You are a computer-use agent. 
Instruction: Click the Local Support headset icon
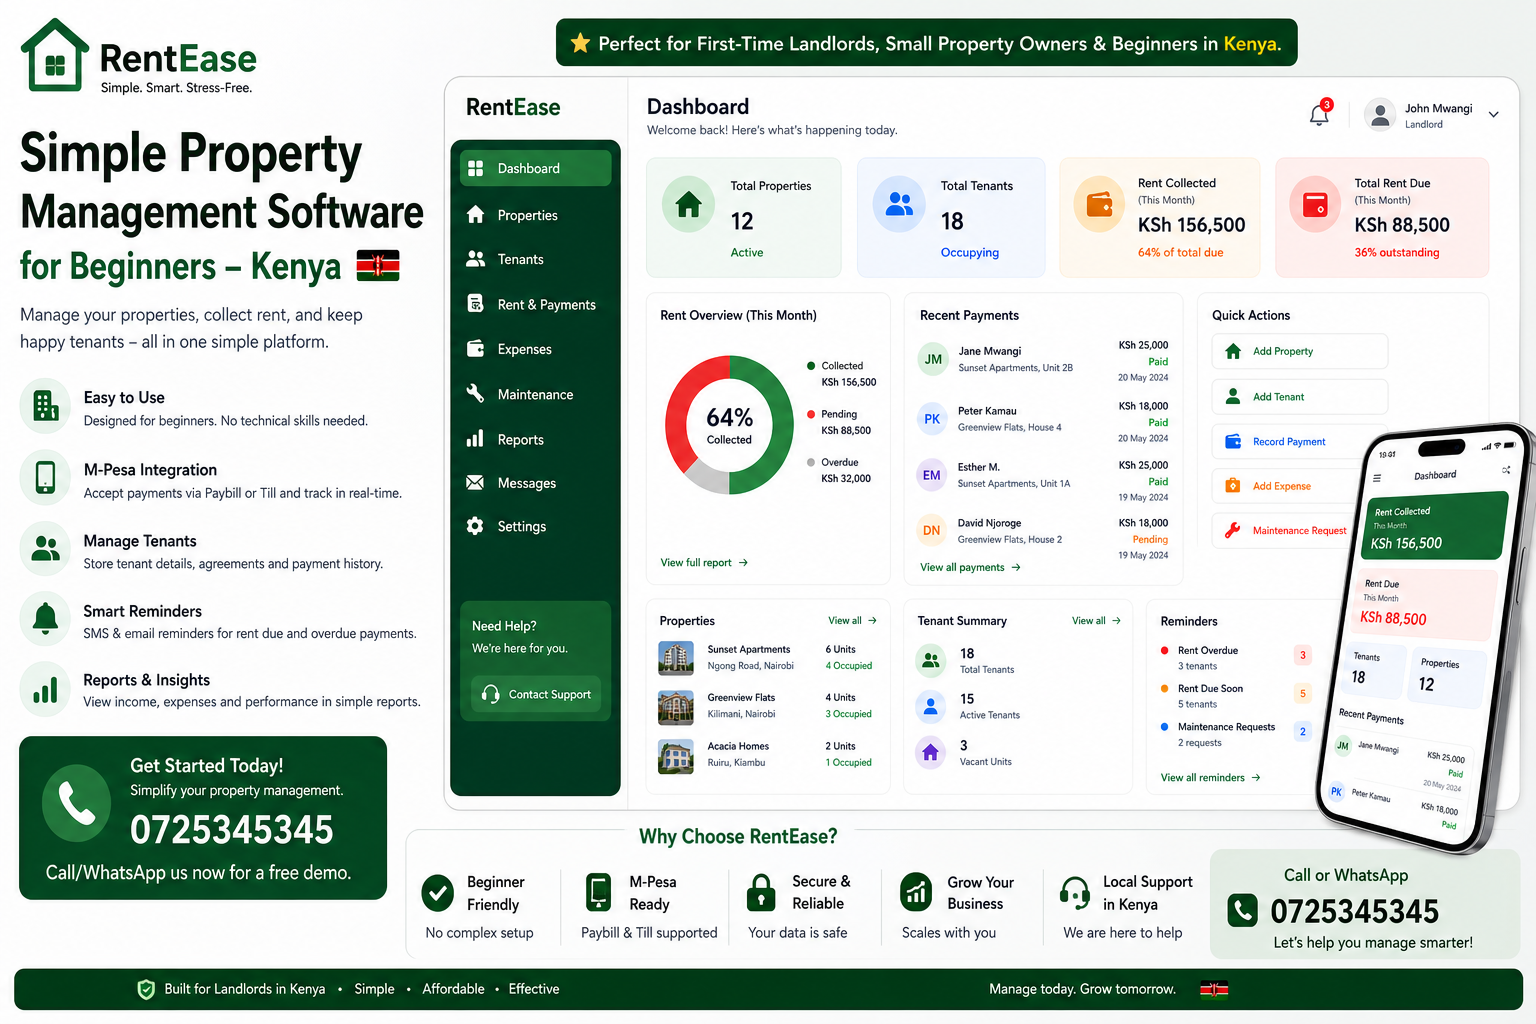[1075, 892]
